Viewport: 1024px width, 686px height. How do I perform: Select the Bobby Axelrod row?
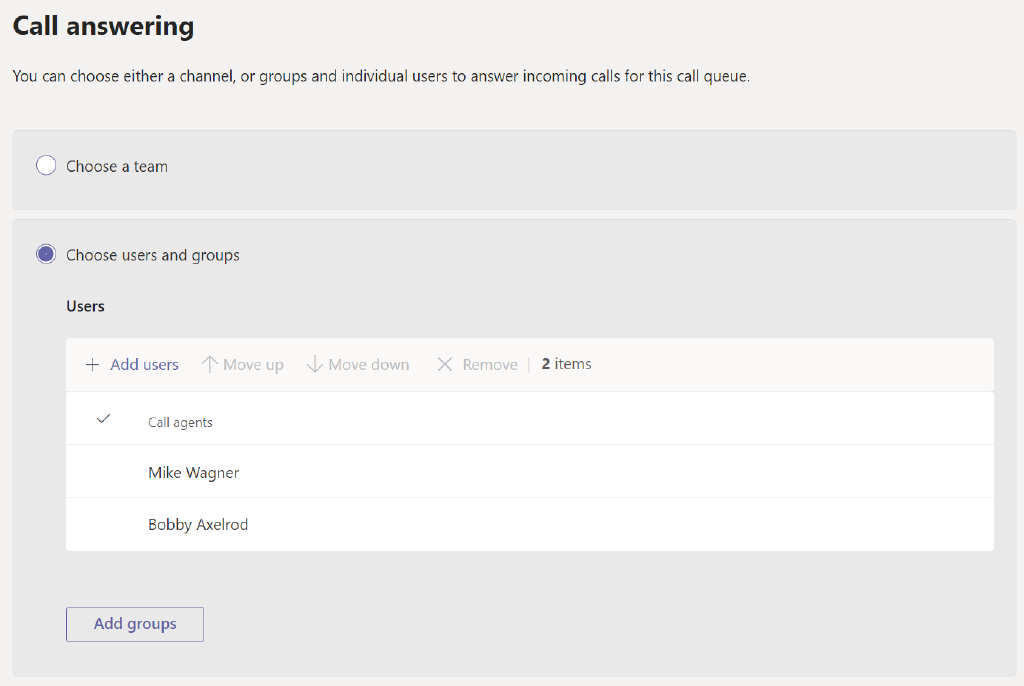pyautogui.click(x=198, y=523)
